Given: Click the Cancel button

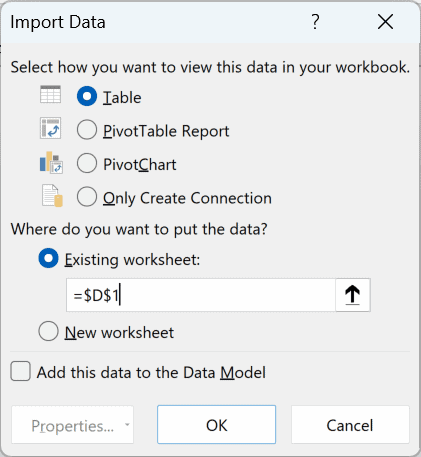Looking at the screenshot, I should pos(350,425).
